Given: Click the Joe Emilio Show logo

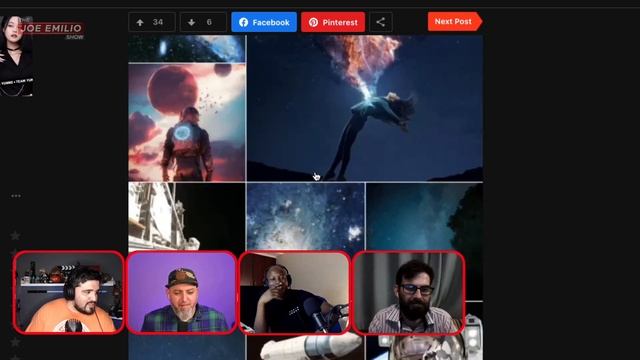Looking at the screenshot, I should (x=52, y=30).
